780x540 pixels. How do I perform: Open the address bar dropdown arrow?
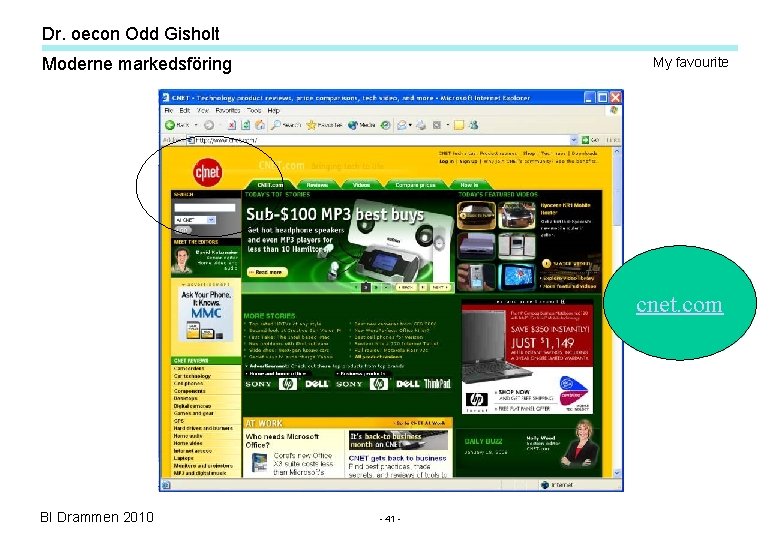point(574,140)
